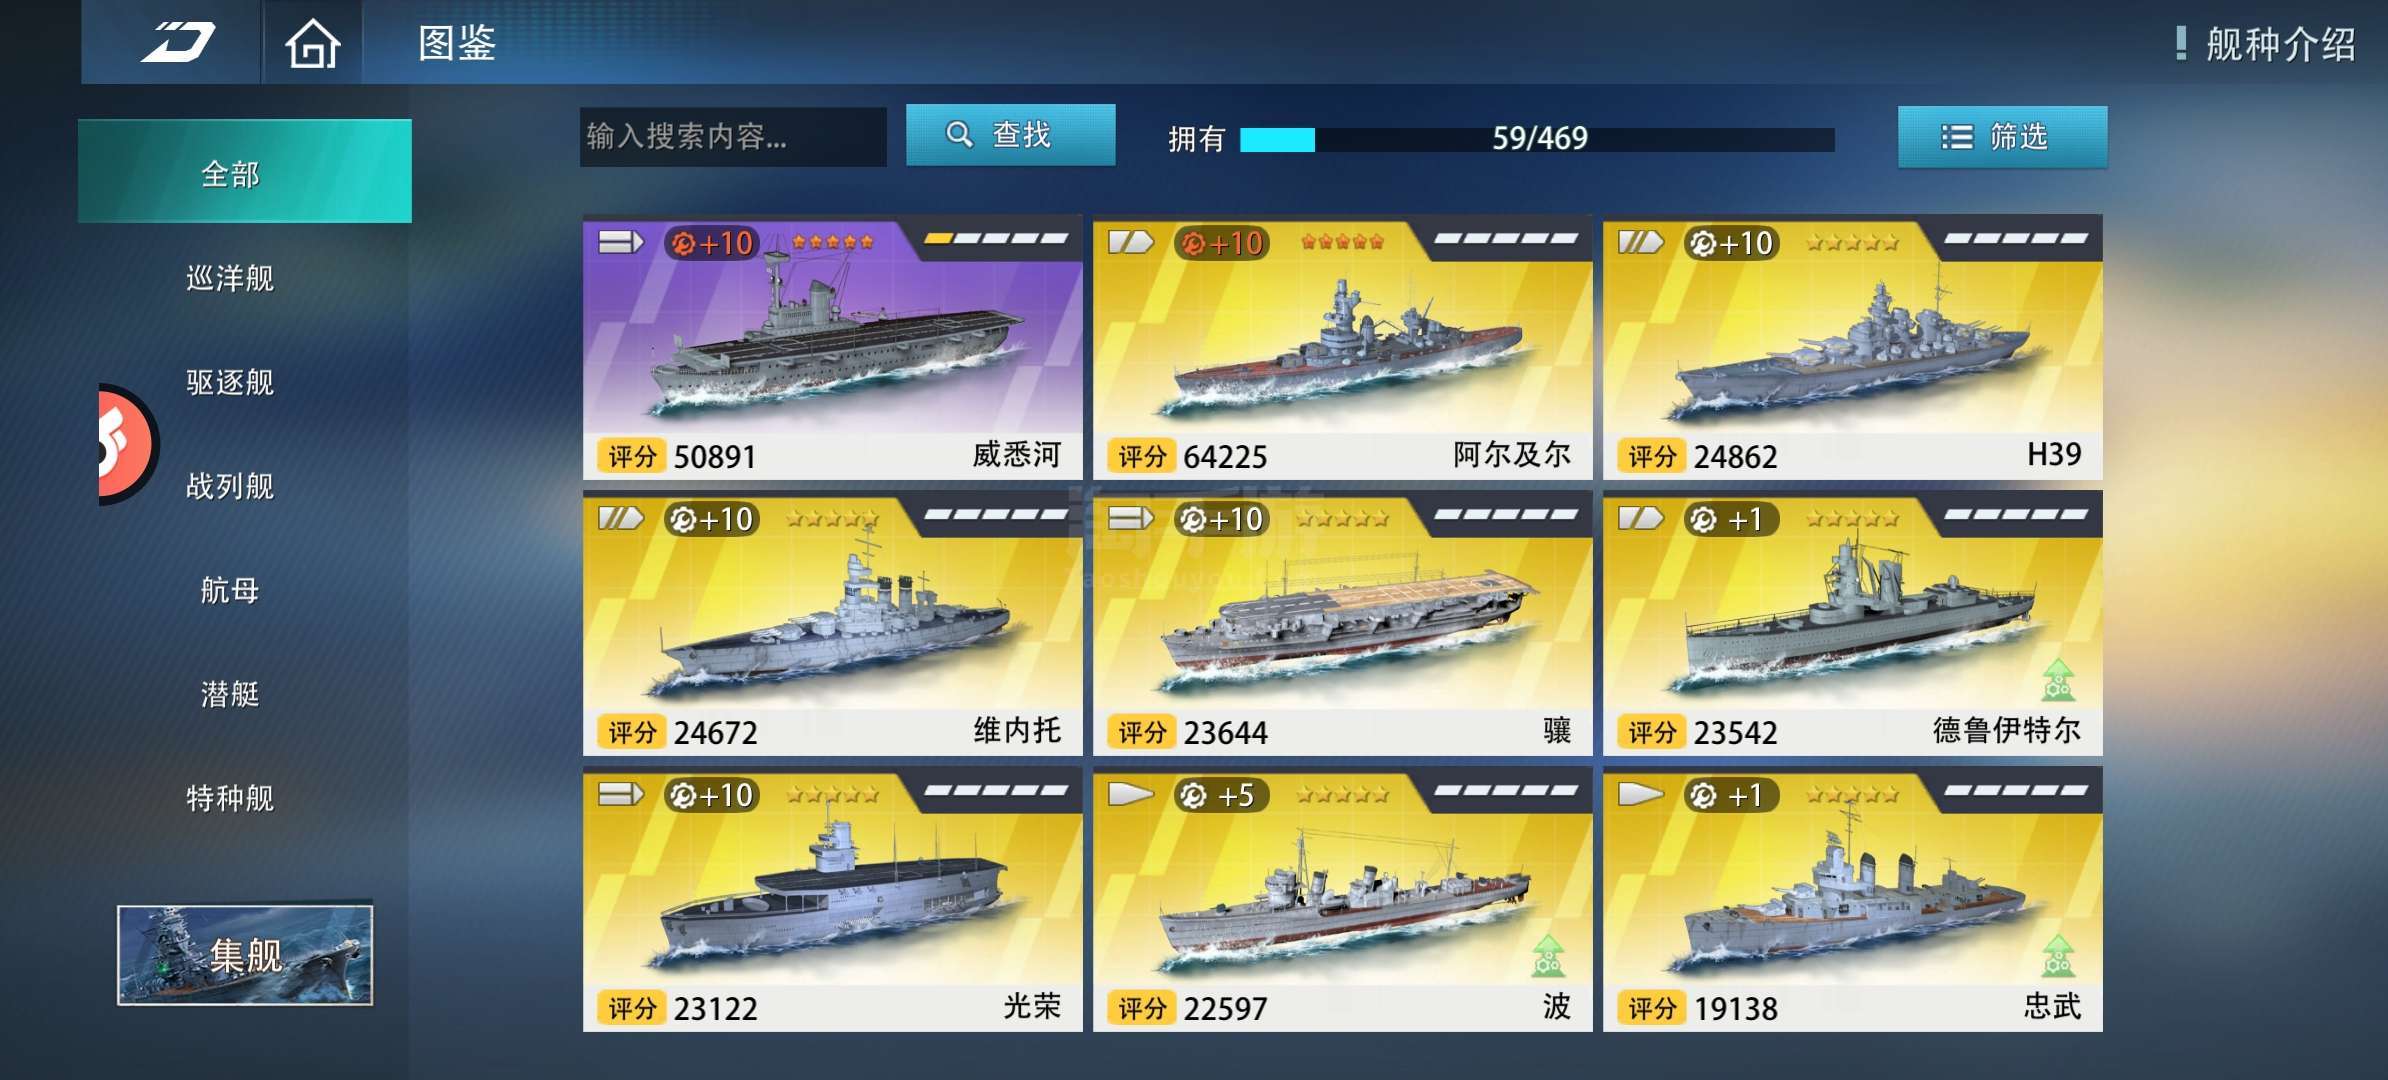The image size is (2388, 1080).
Task: Go to the home screen icon
Action: pyautogui.click(x=313, y=43)
